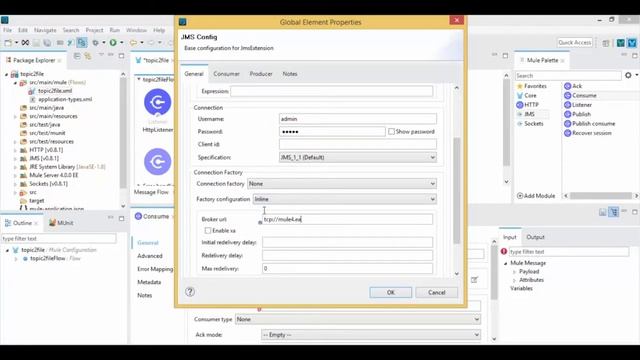Click the green Run toolbar button
640x360 pixels.
tap(113, 42)
